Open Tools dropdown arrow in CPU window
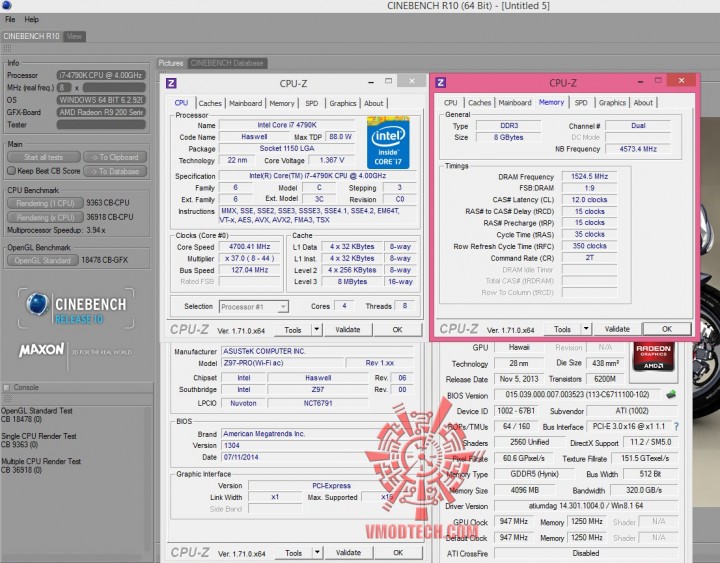Image resolution: width=720 pixels, height=563 pixels. click(317, 329)
